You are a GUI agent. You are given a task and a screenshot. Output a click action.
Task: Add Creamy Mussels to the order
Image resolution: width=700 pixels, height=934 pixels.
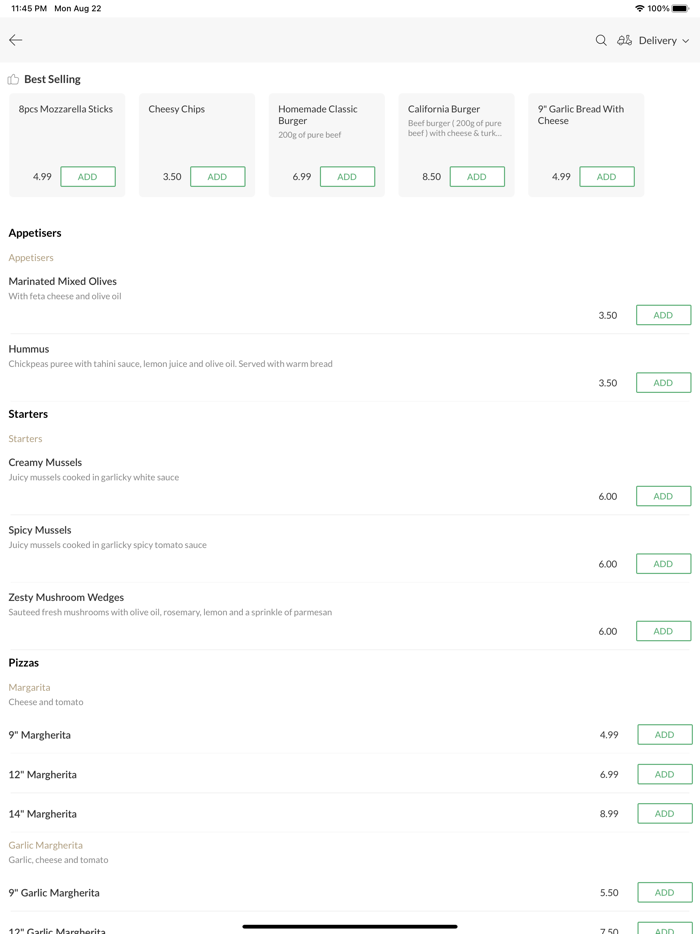(663, 496)
